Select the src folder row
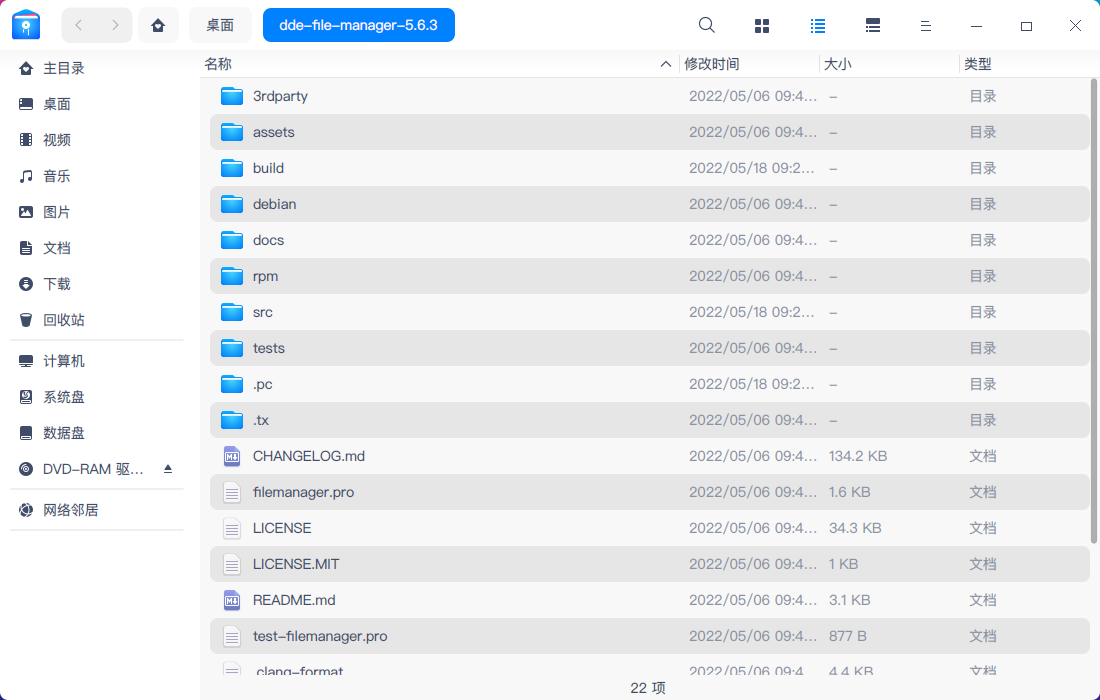Screen dimensions: 1100x700 [650, 312]
